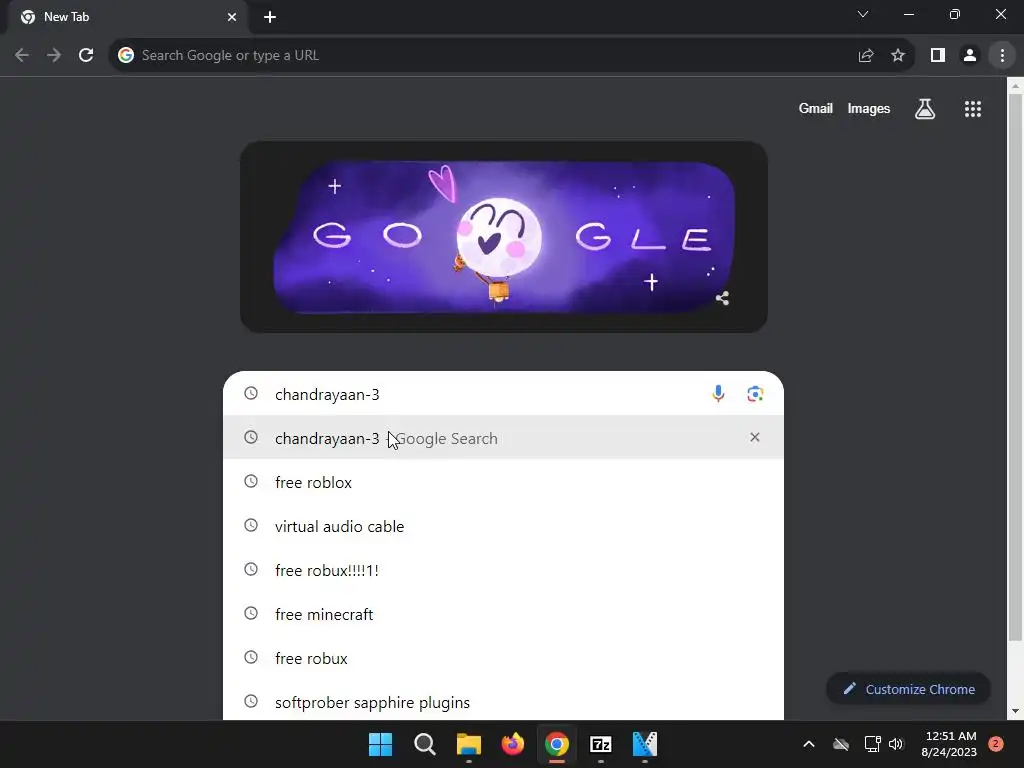Open the Windows Start menu
1024x768 pixels.
click(380, 744)
